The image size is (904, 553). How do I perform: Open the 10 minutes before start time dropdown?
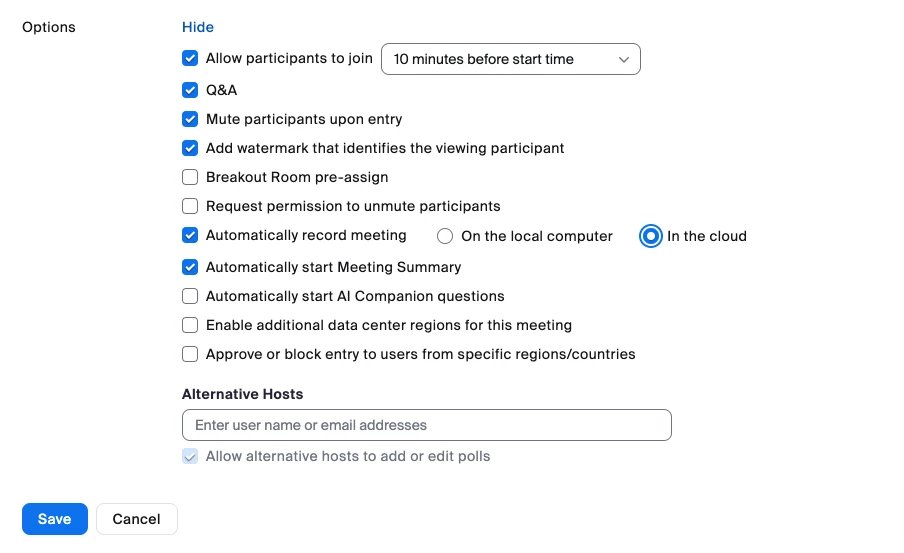click(x=510, y=60)
